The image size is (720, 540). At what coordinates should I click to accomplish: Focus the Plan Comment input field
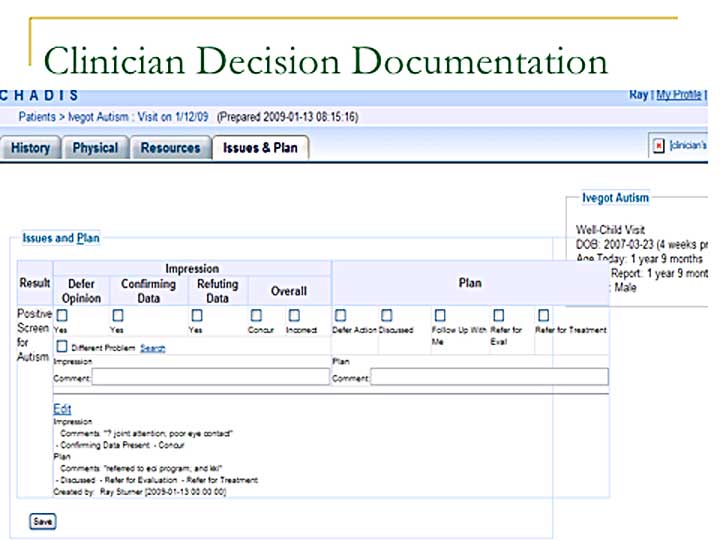coord(489,377)
